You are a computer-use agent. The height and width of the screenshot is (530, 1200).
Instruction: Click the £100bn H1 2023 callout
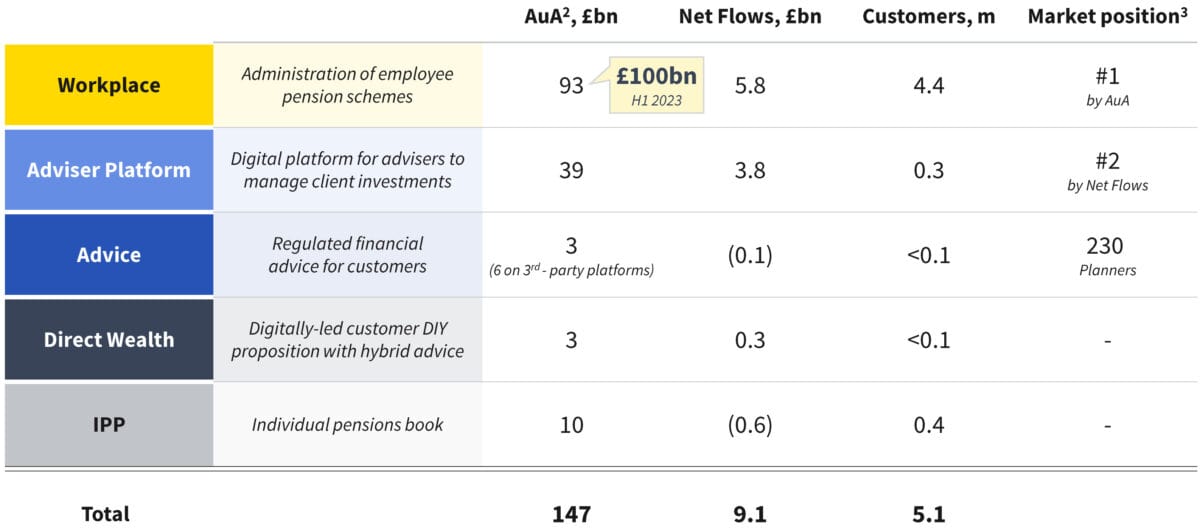click(x=656, y=84)
